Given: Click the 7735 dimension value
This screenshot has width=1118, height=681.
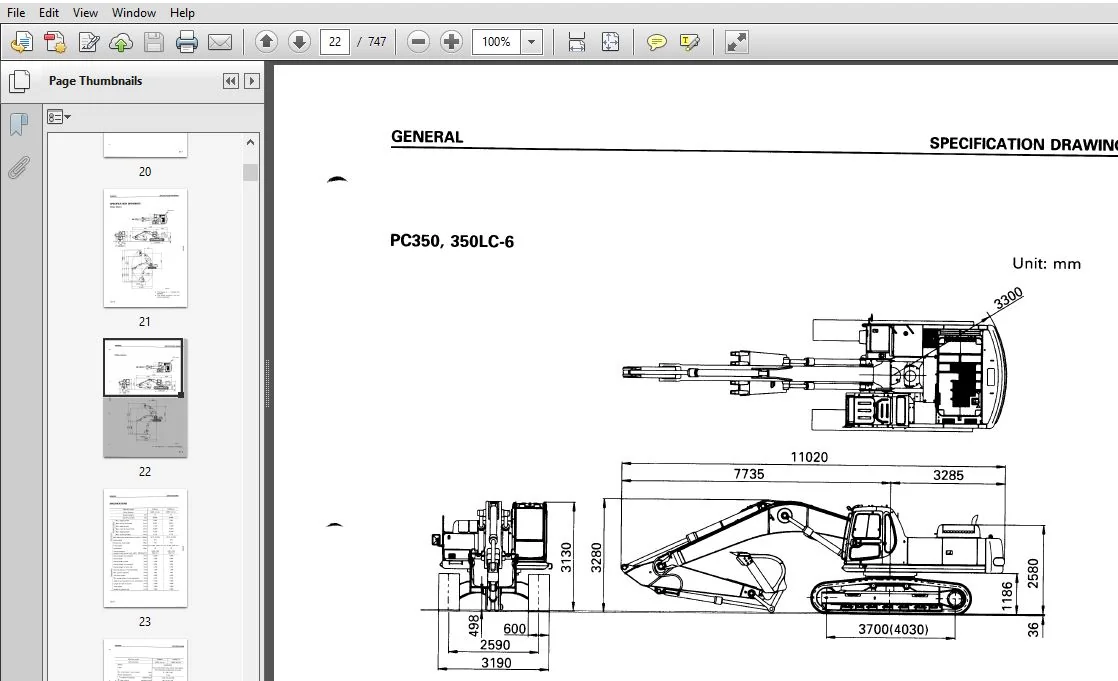Looking at the screenshot, I should tap(749, 474).
